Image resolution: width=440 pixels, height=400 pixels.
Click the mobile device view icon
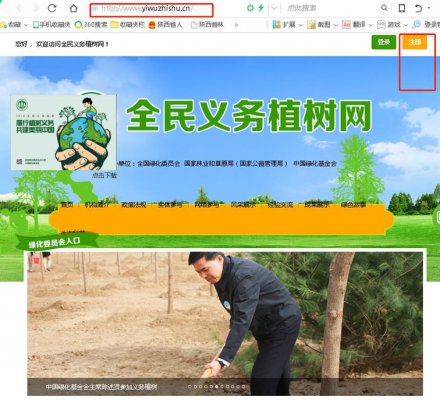point(402,8)
